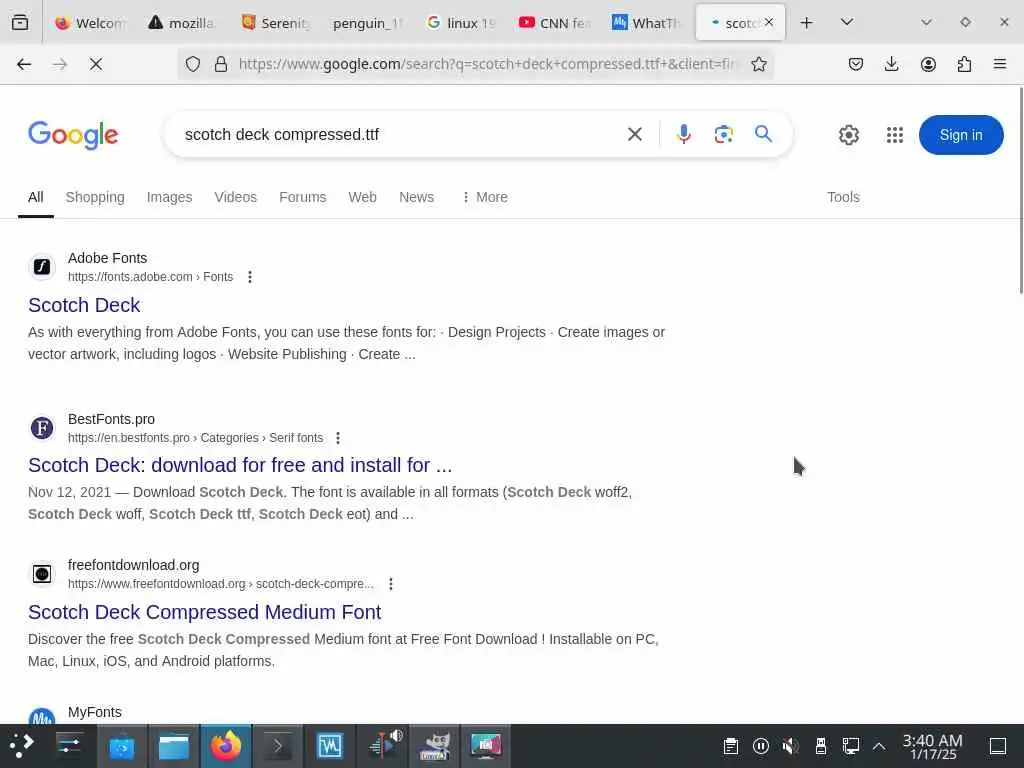Save page to Pocket
This screenshot has width=1024, height=768.
pyautogui.click(x=856, y=64)
